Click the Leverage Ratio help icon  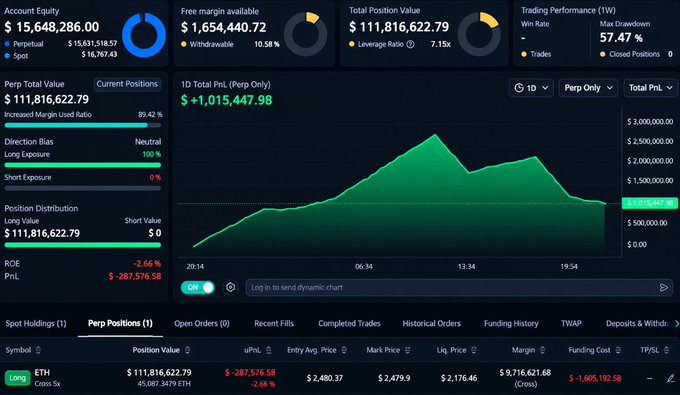point(410,44)
